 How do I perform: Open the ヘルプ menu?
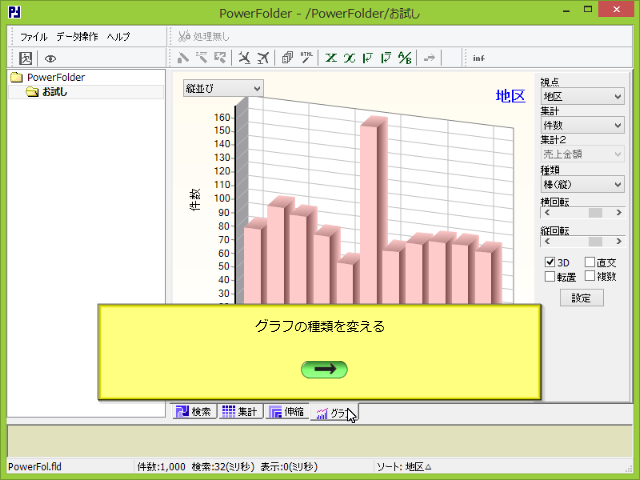coord(118,37)
